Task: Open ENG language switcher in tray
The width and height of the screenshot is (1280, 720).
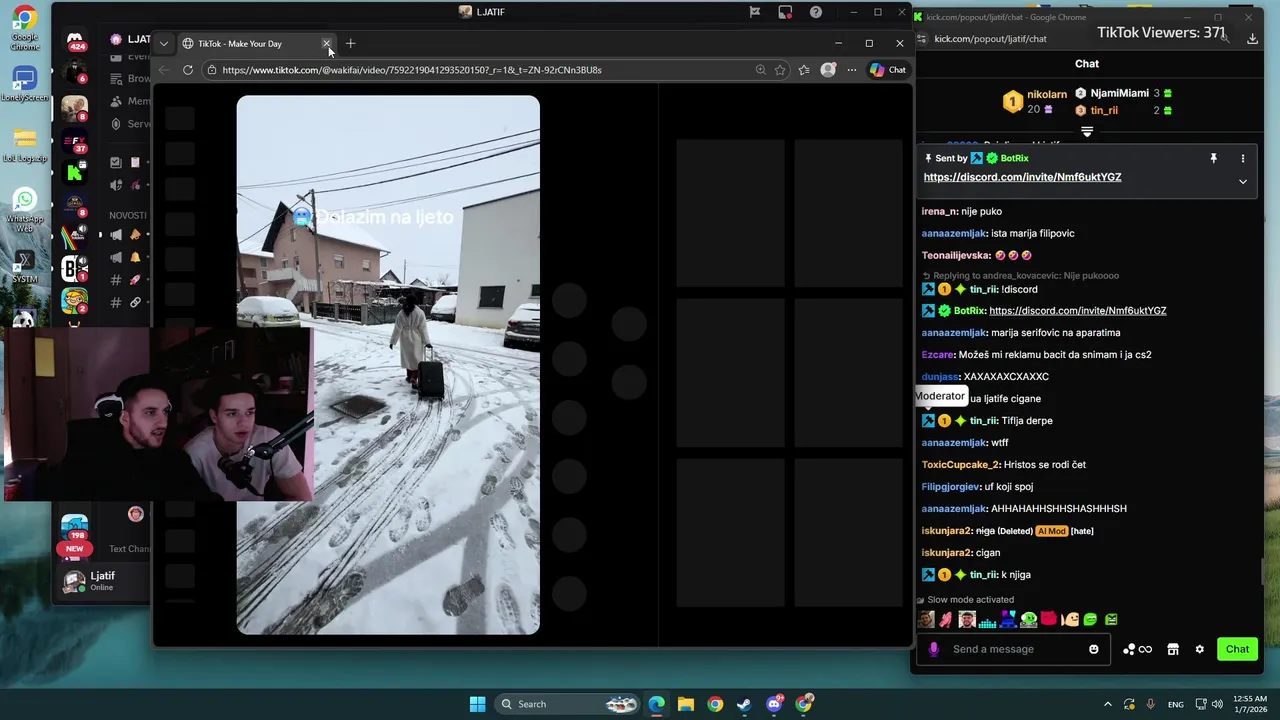Action: (1176, 704)
